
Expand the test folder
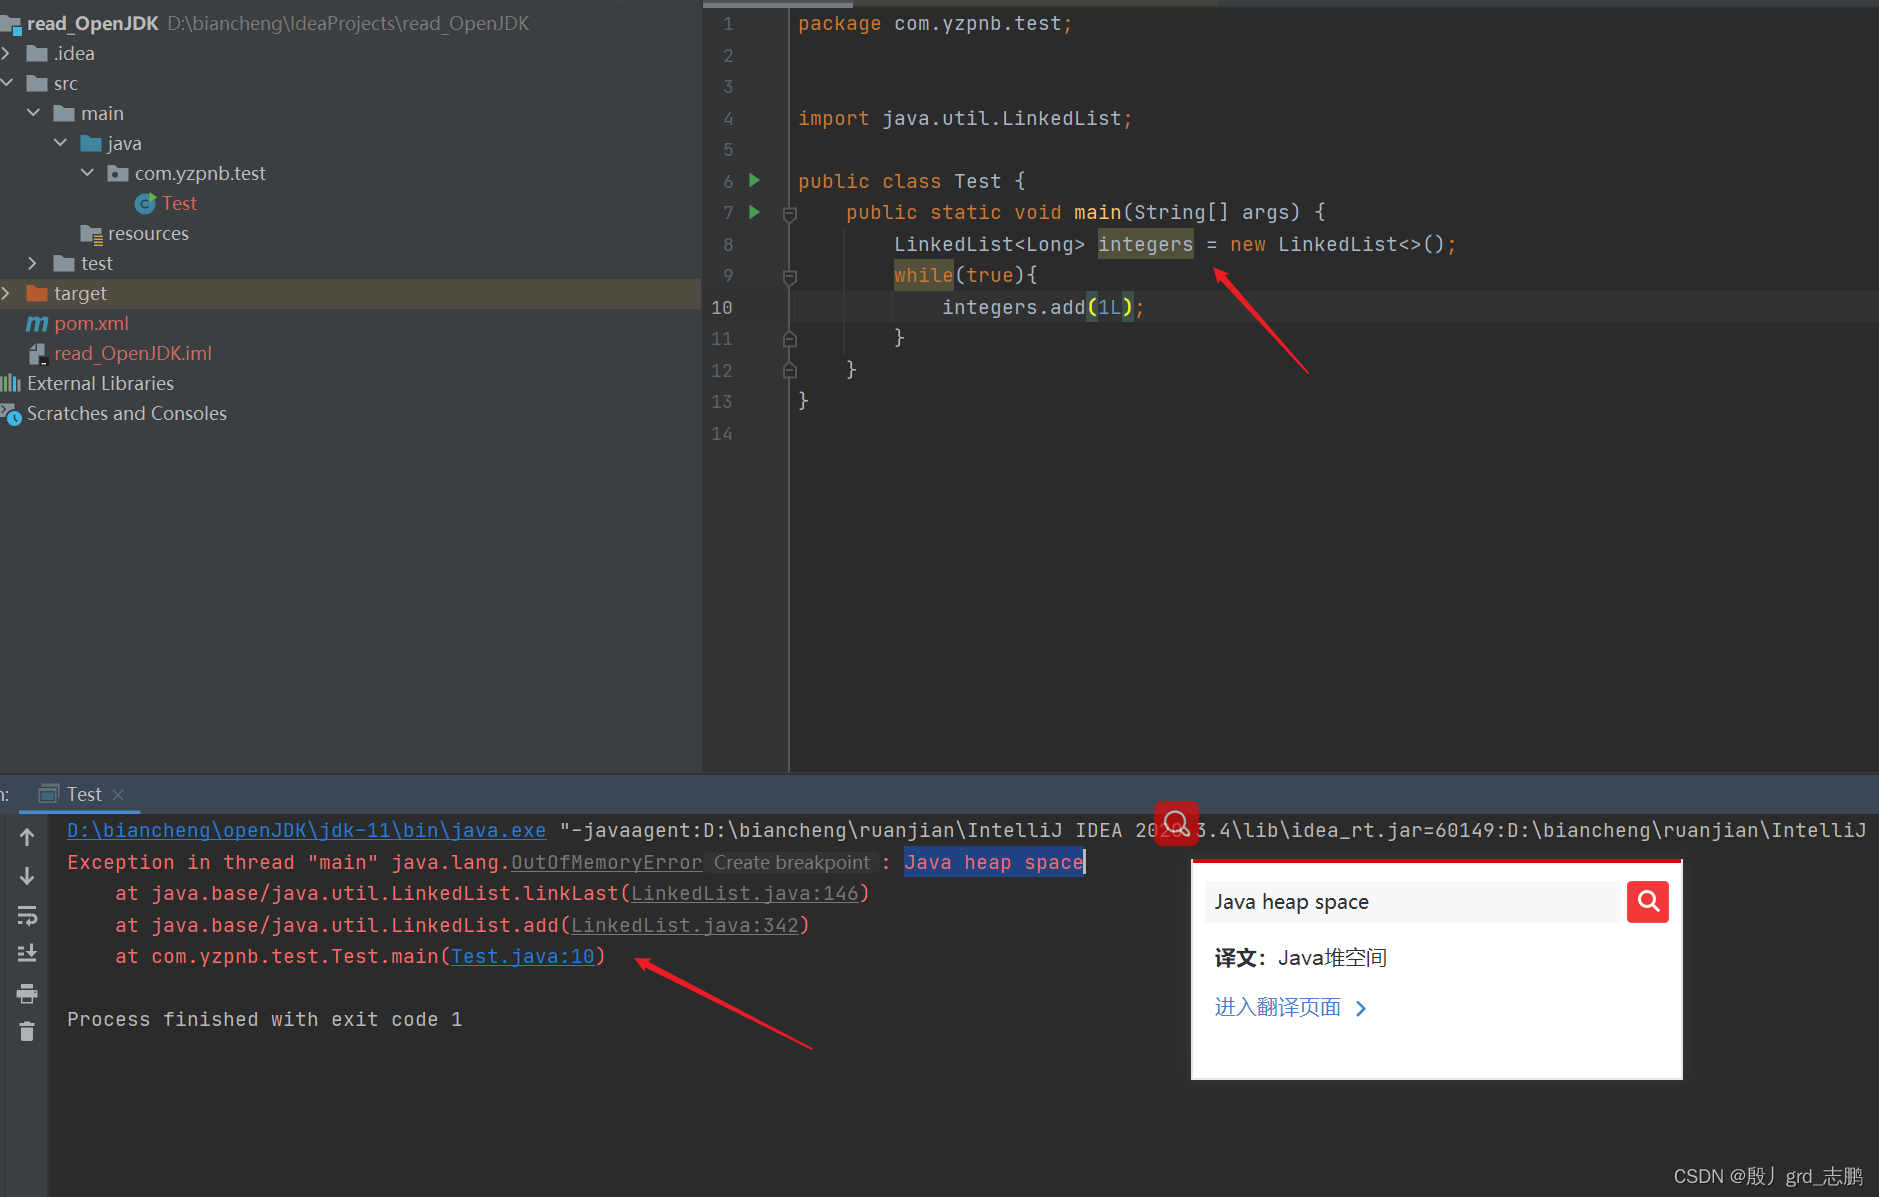pos(33,263)
